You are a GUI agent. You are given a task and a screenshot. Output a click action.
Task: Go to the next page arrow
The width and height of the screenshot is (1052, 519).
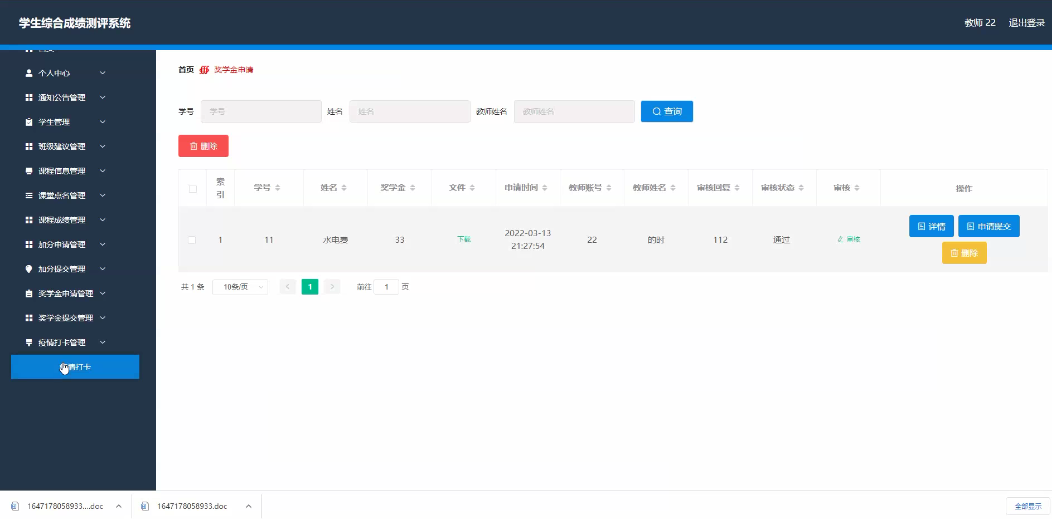(332, 287)
